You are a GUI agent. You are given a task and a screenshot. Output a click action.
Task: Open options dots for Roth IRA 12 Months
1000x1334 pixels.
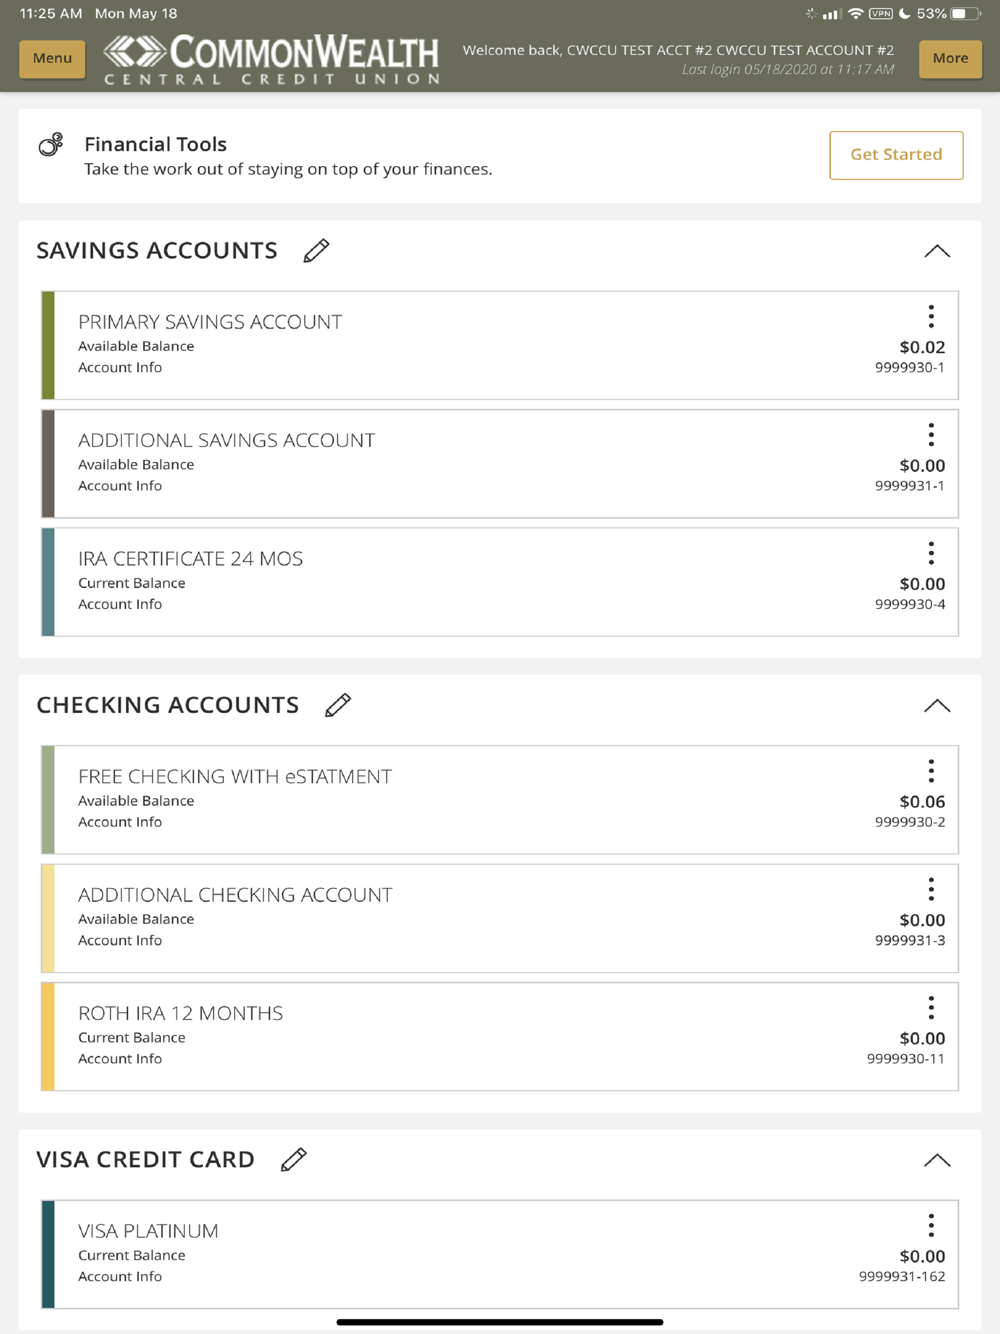tap(931, 1008)
